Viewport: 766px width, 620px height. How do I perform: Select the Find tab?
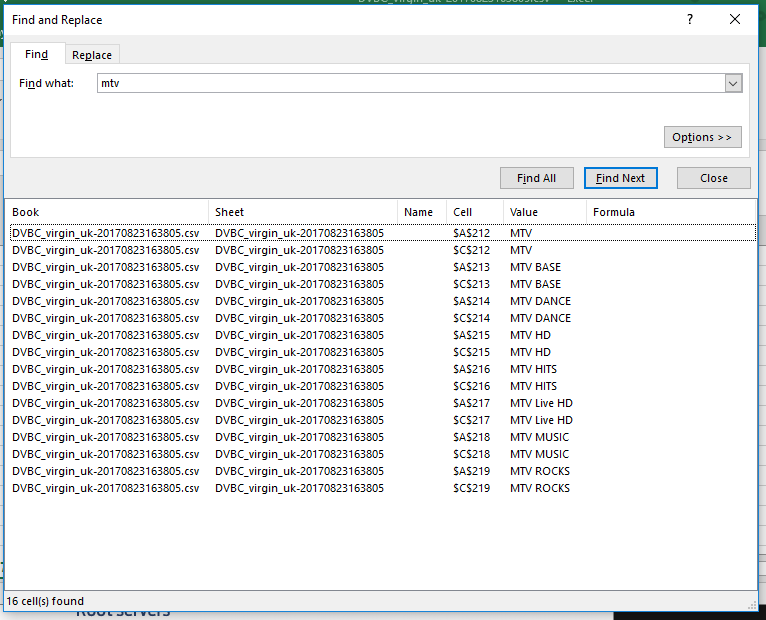[37, 54]
